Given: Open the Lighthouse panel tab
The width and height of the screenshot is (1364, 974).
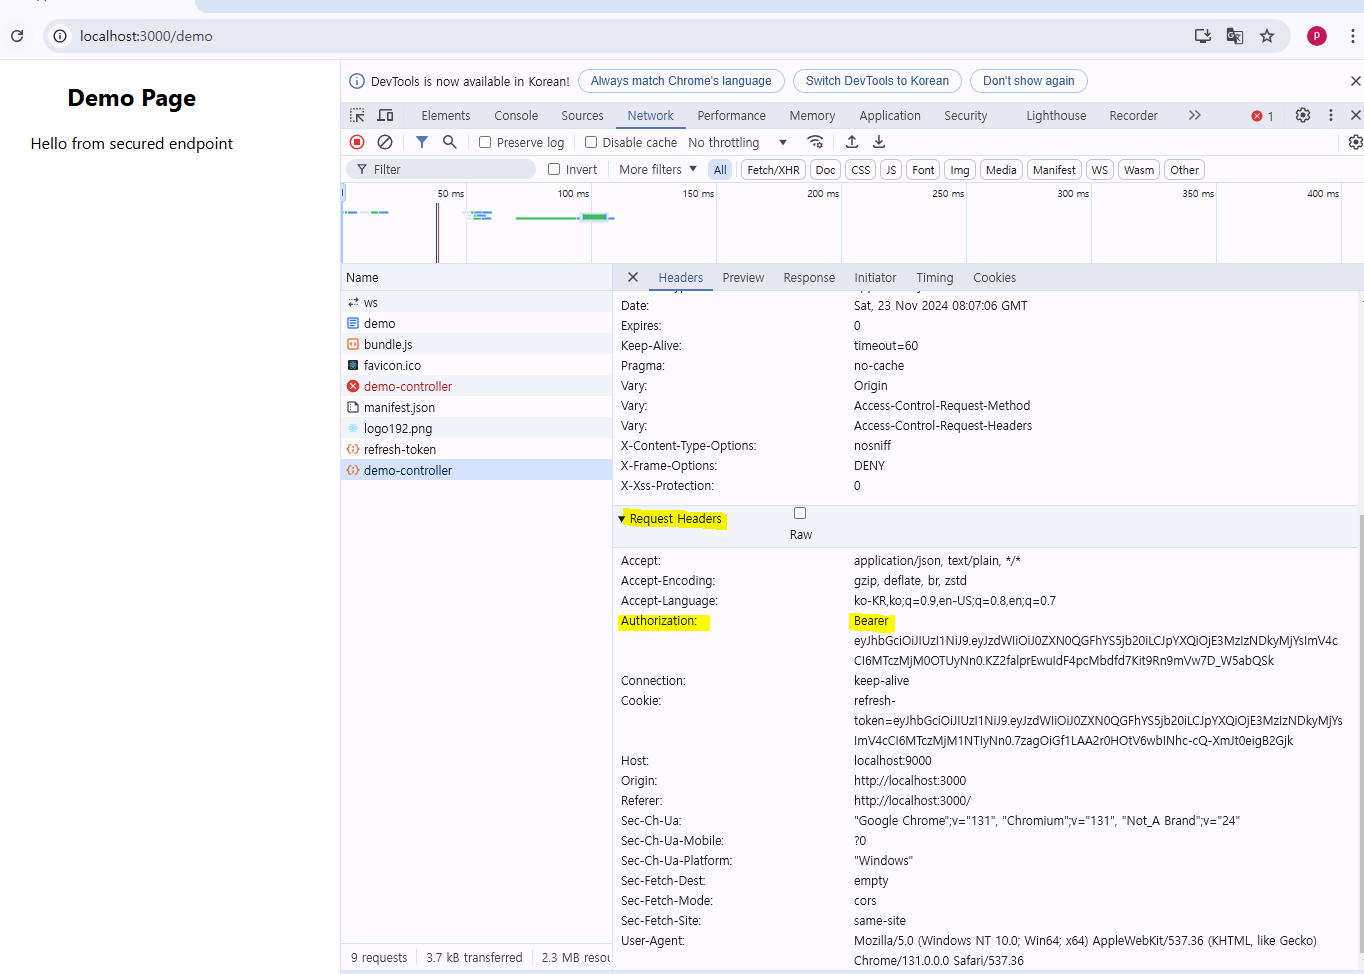Looking at the screenshot, I should [1056, 115].
